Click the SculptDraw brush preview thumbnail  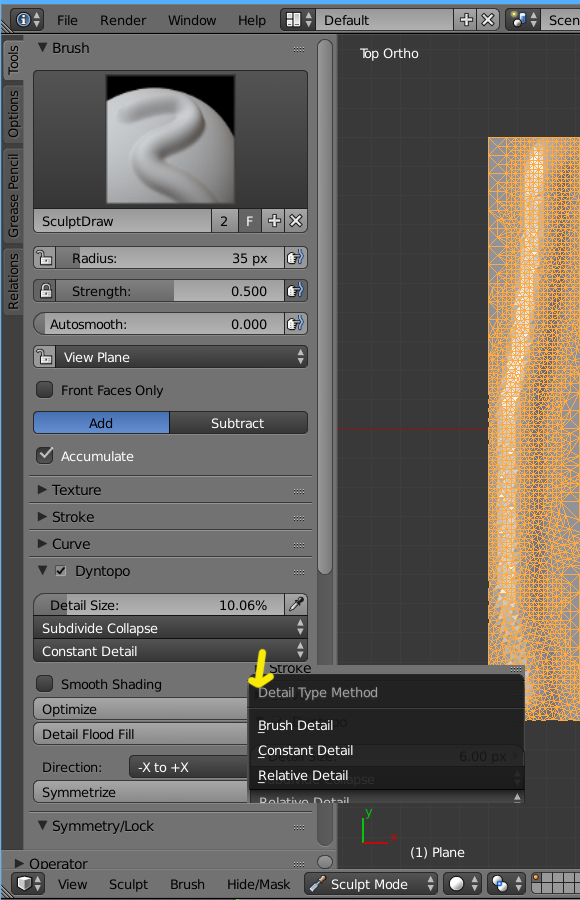point(171,139)
